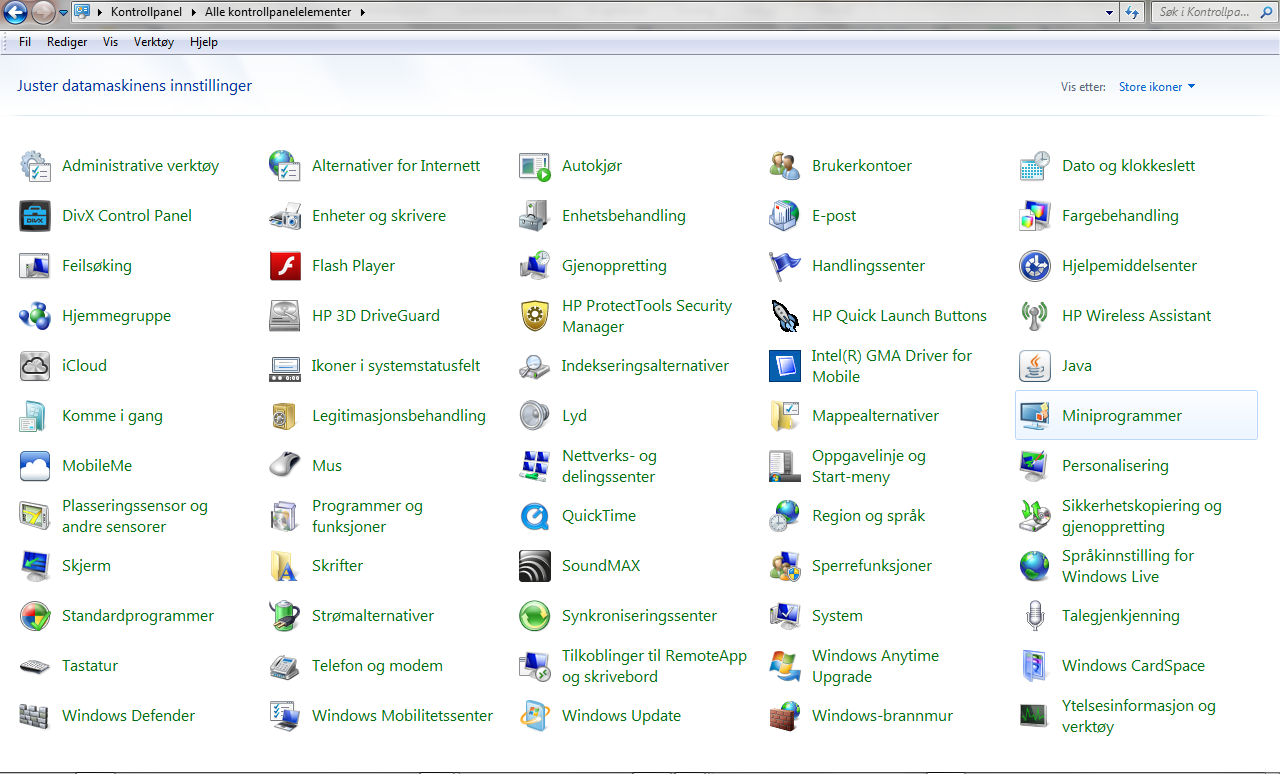Open the Fil menu

pyautogui.click(x=25, y=42)
